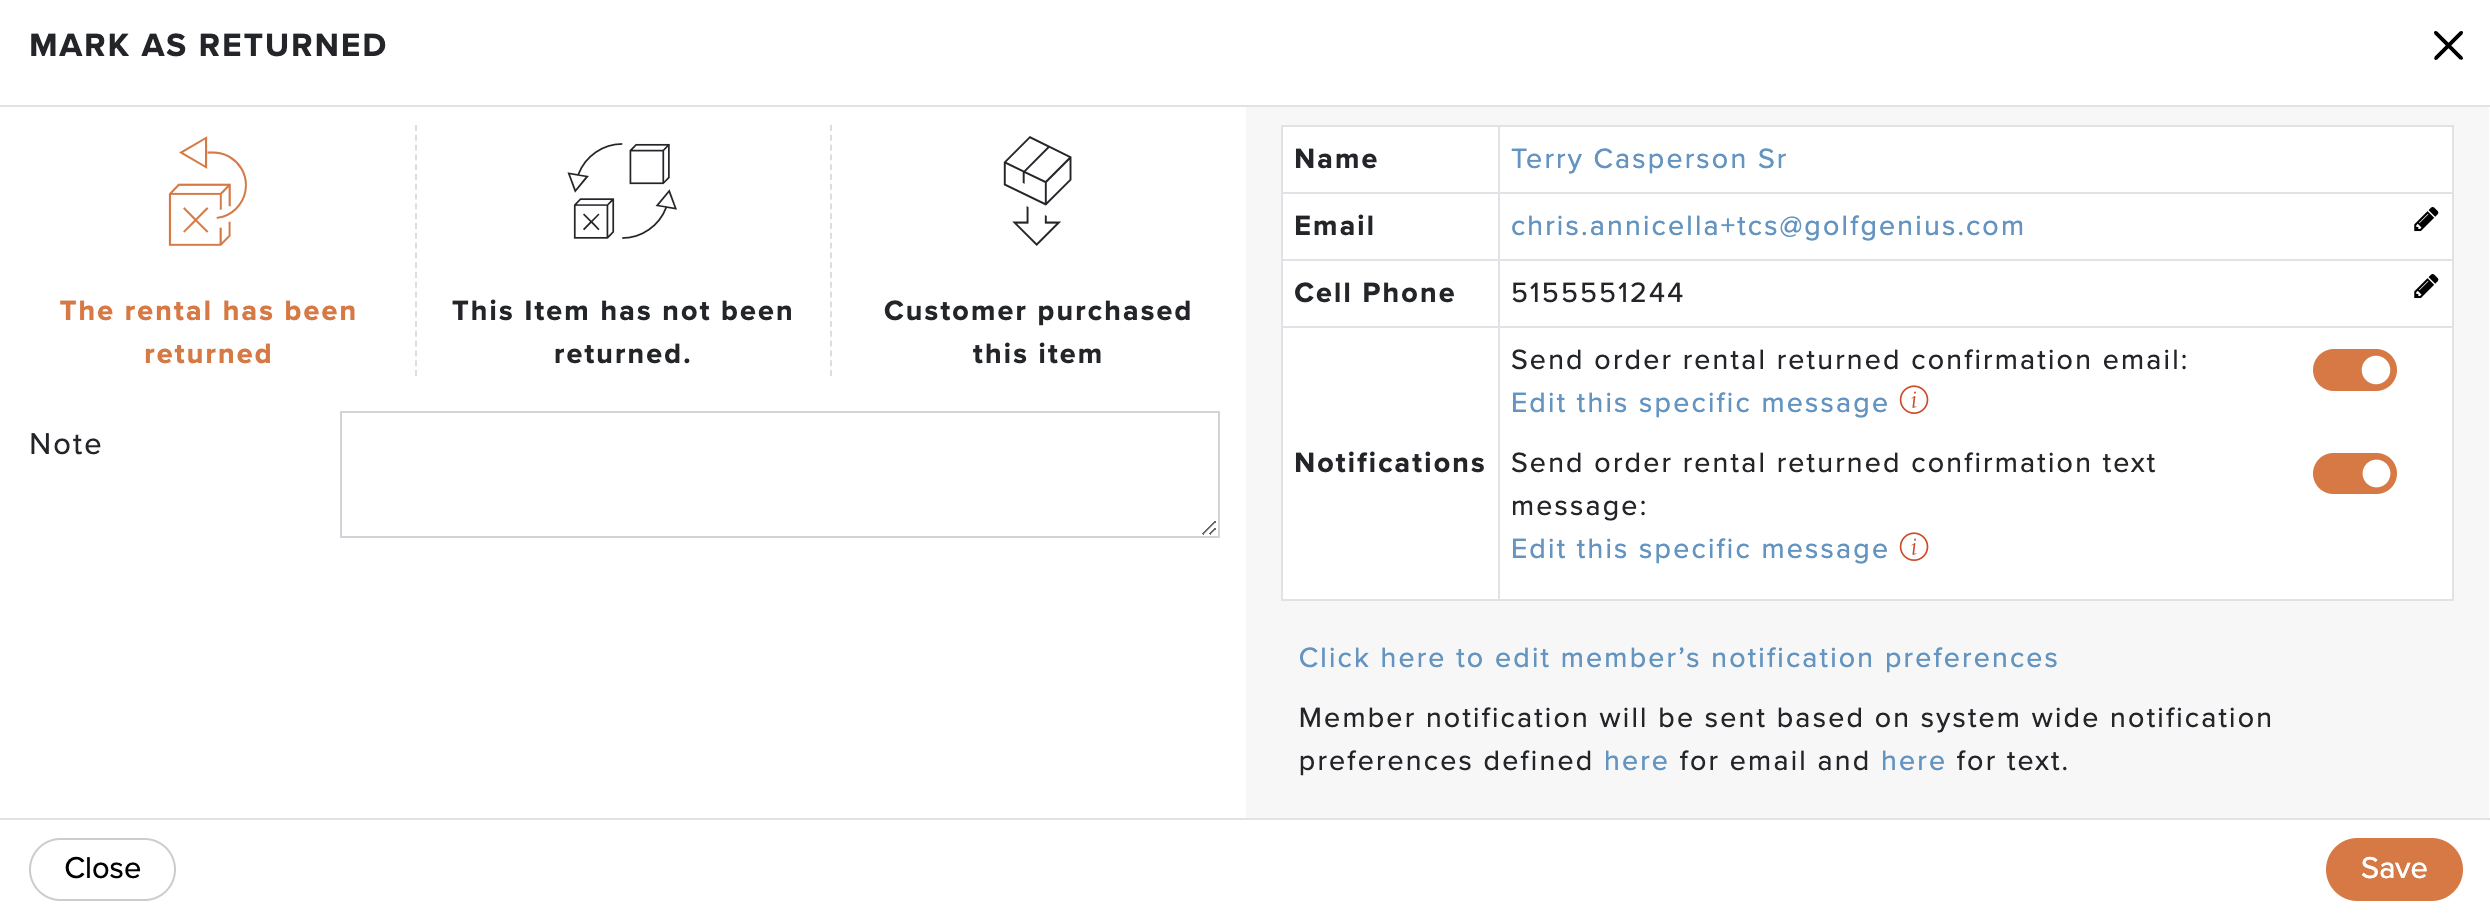Focus the Note text area
Image resolution: width=2490 pixels, height=920 pixels.
(x=779, y=474)
